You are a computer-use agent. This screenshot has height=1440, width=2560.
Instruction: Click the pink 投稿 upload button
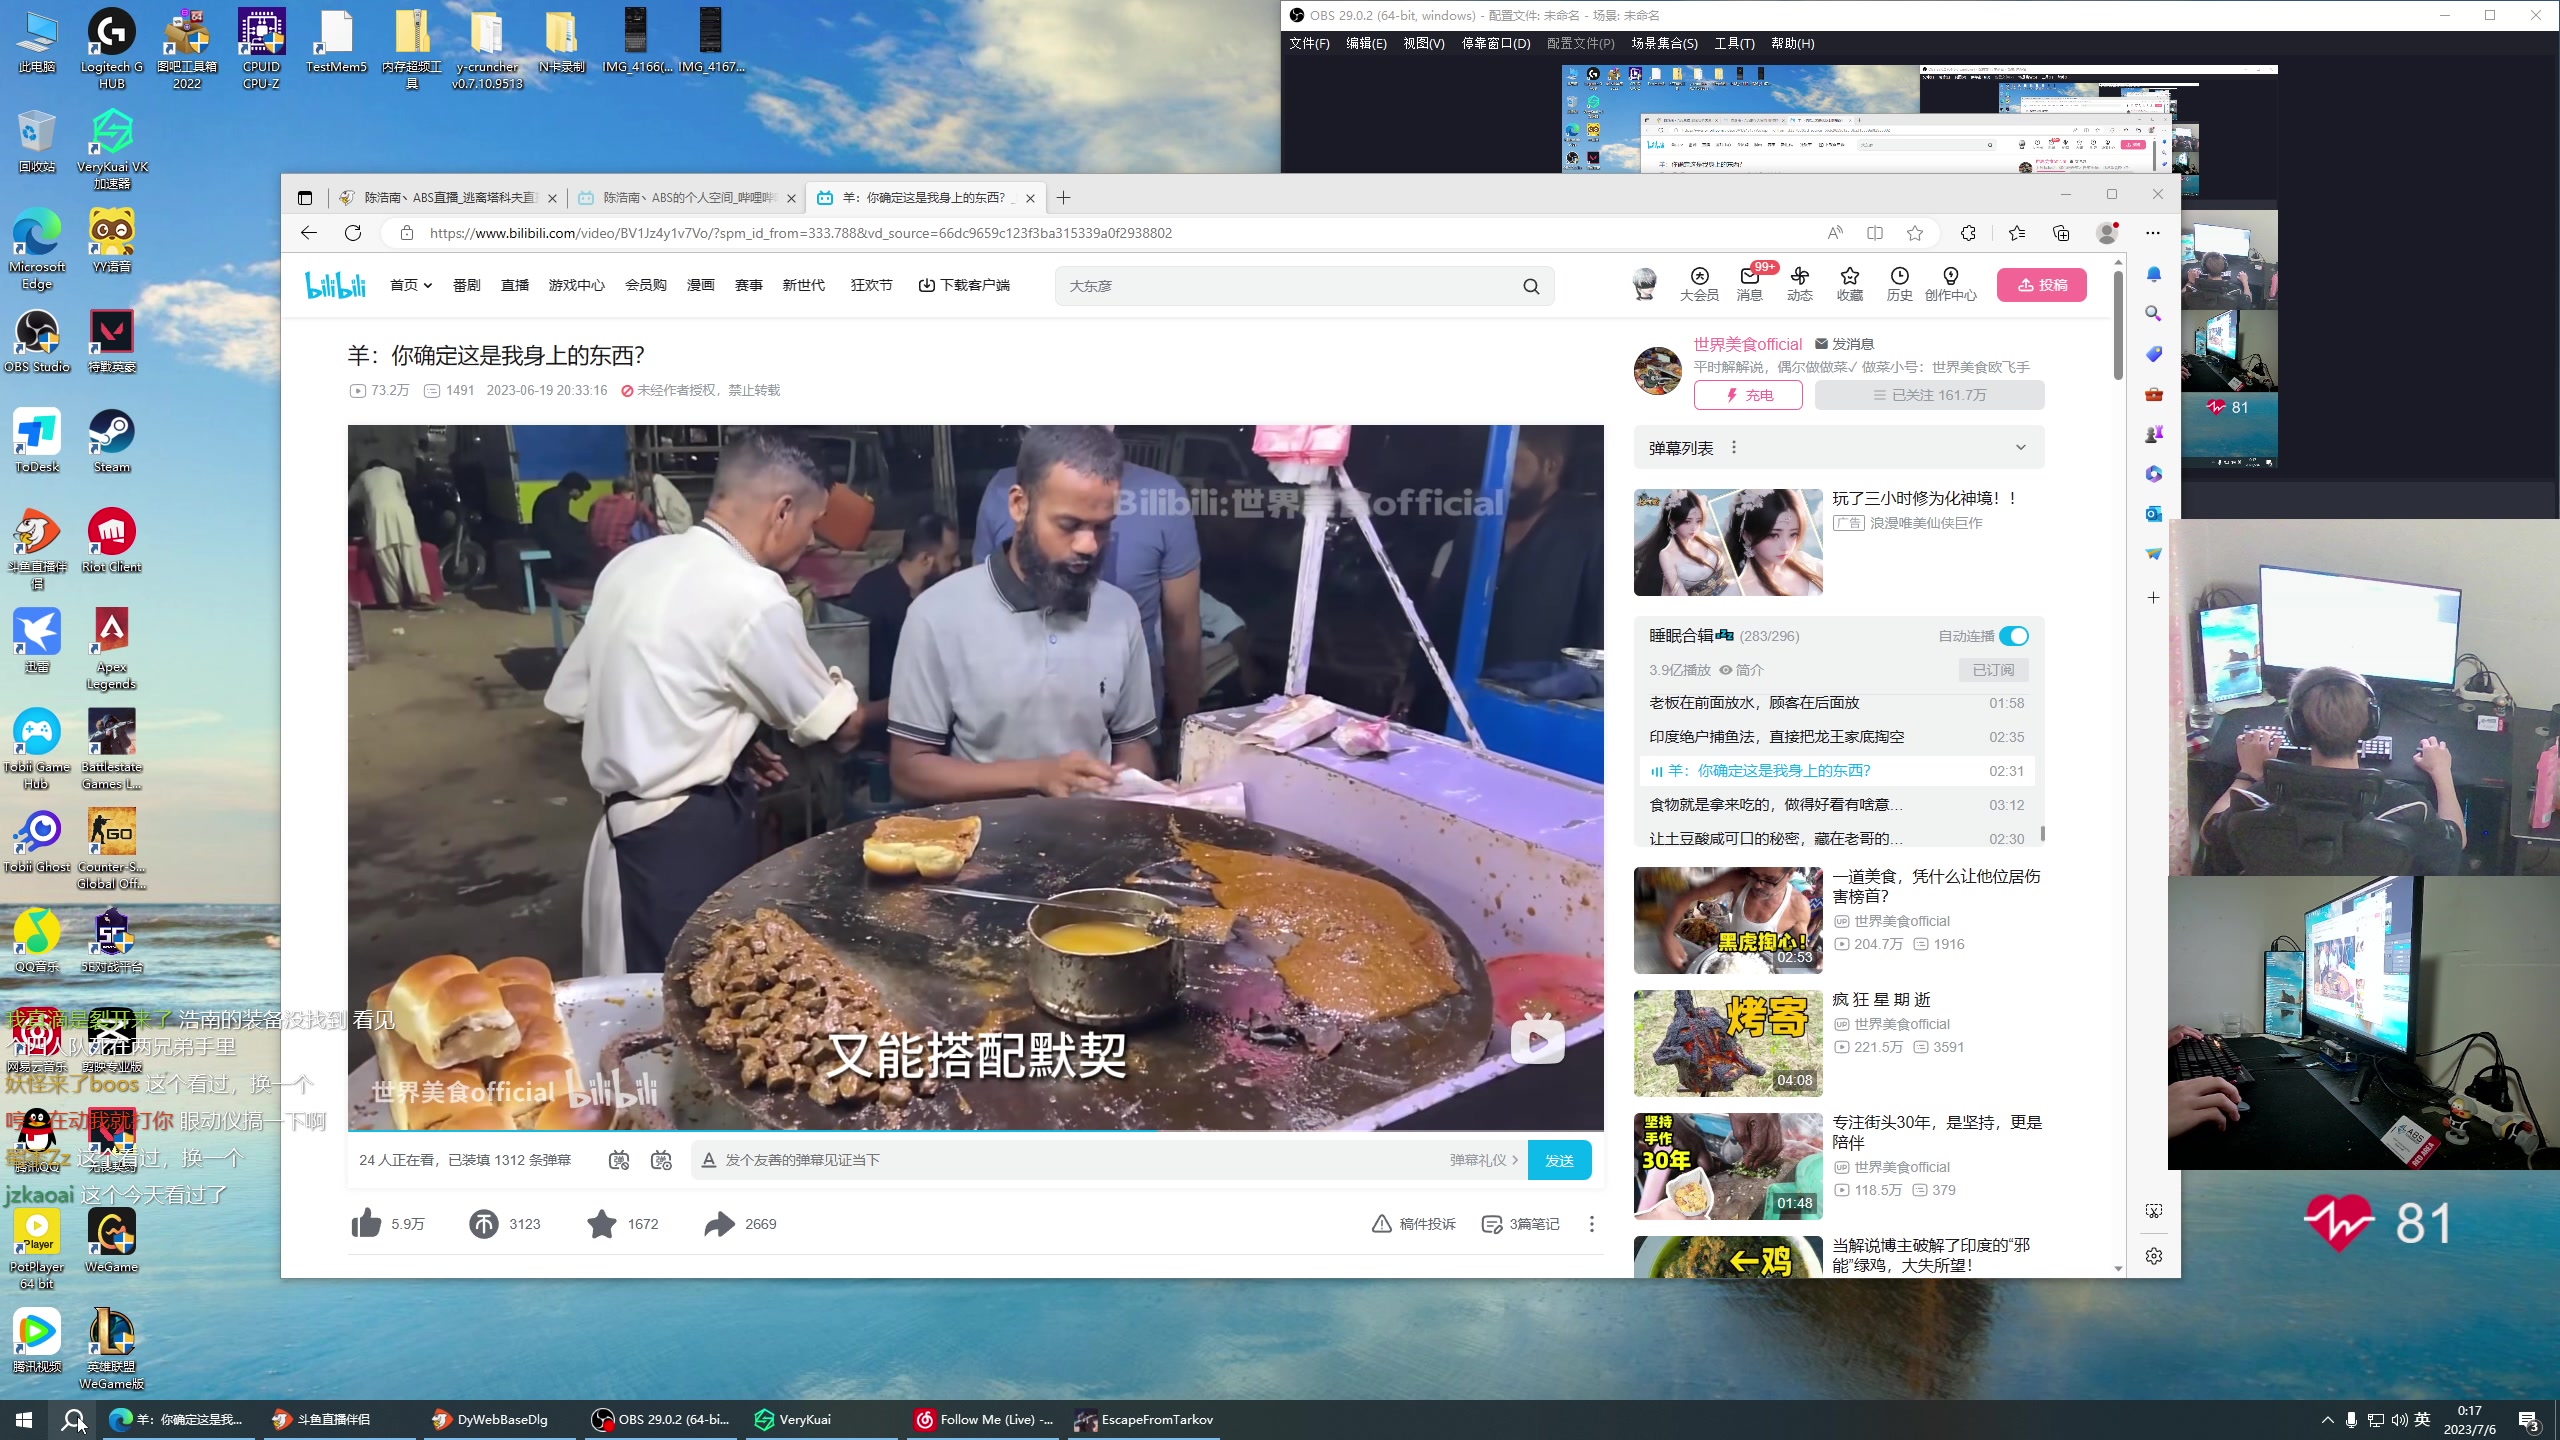click(x=2041, y=285)
